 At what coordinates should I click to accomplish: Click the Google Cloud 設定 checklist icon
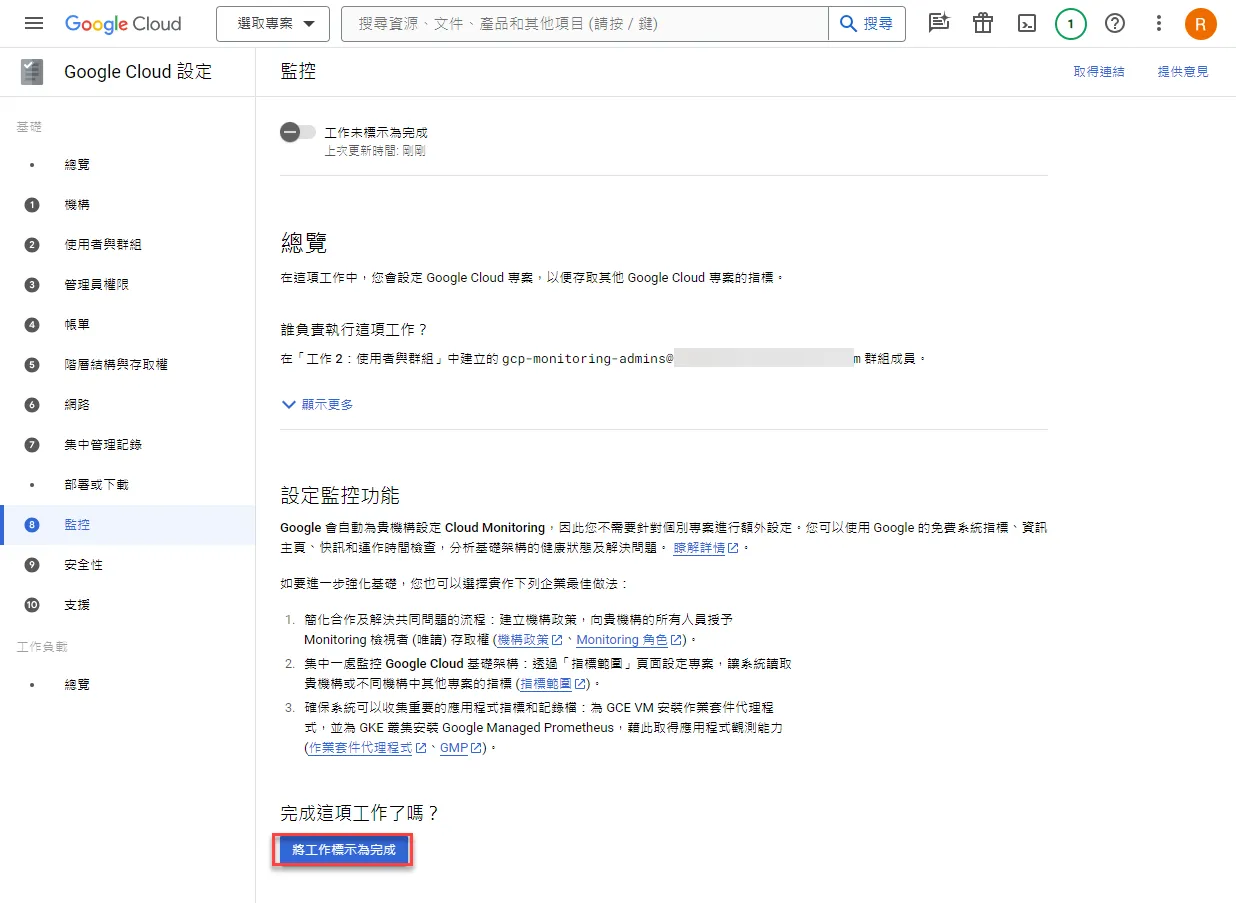pos(32,72)
